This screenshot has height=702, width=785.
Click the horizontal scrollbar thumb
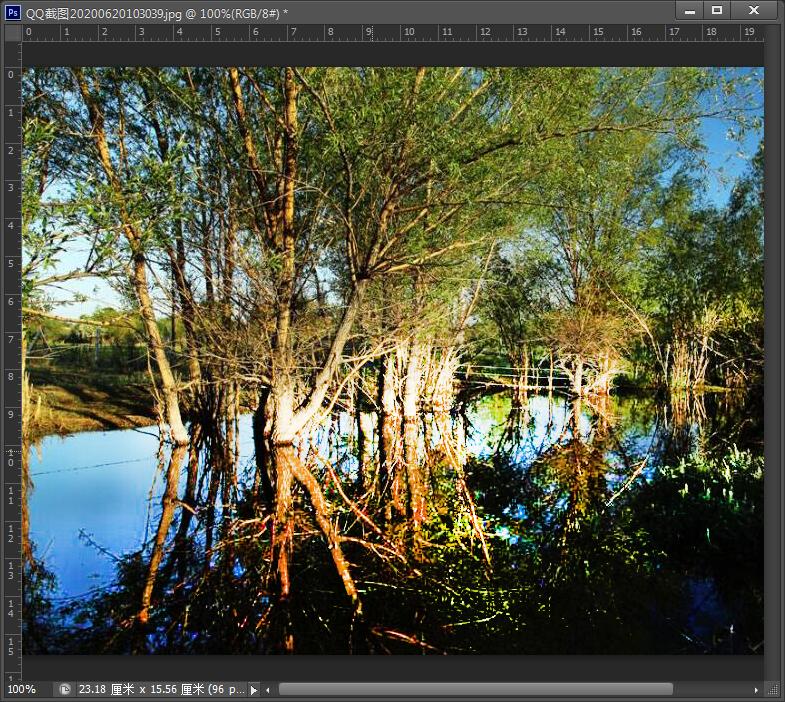pyautogui.click(x=475, y=689)
